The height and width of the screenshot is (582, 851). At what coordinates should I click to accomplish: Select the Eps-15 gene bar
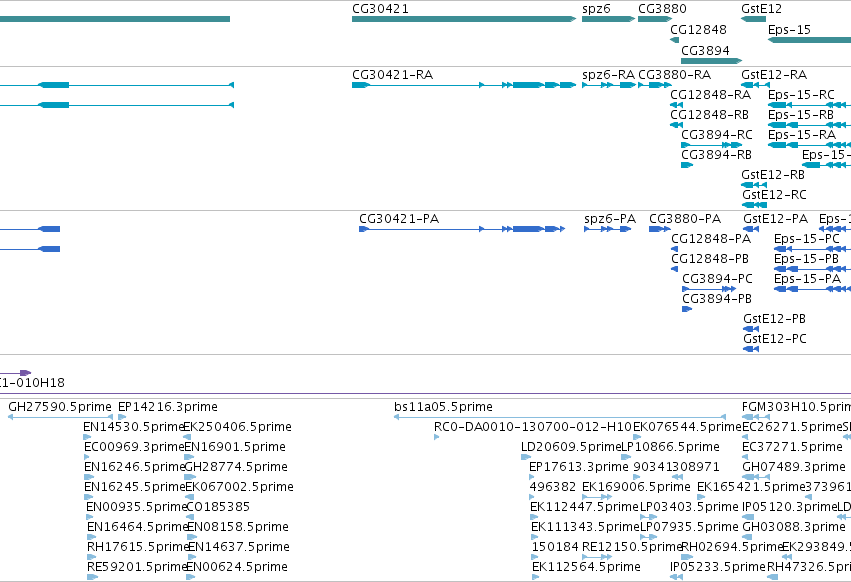pos(809,40)
